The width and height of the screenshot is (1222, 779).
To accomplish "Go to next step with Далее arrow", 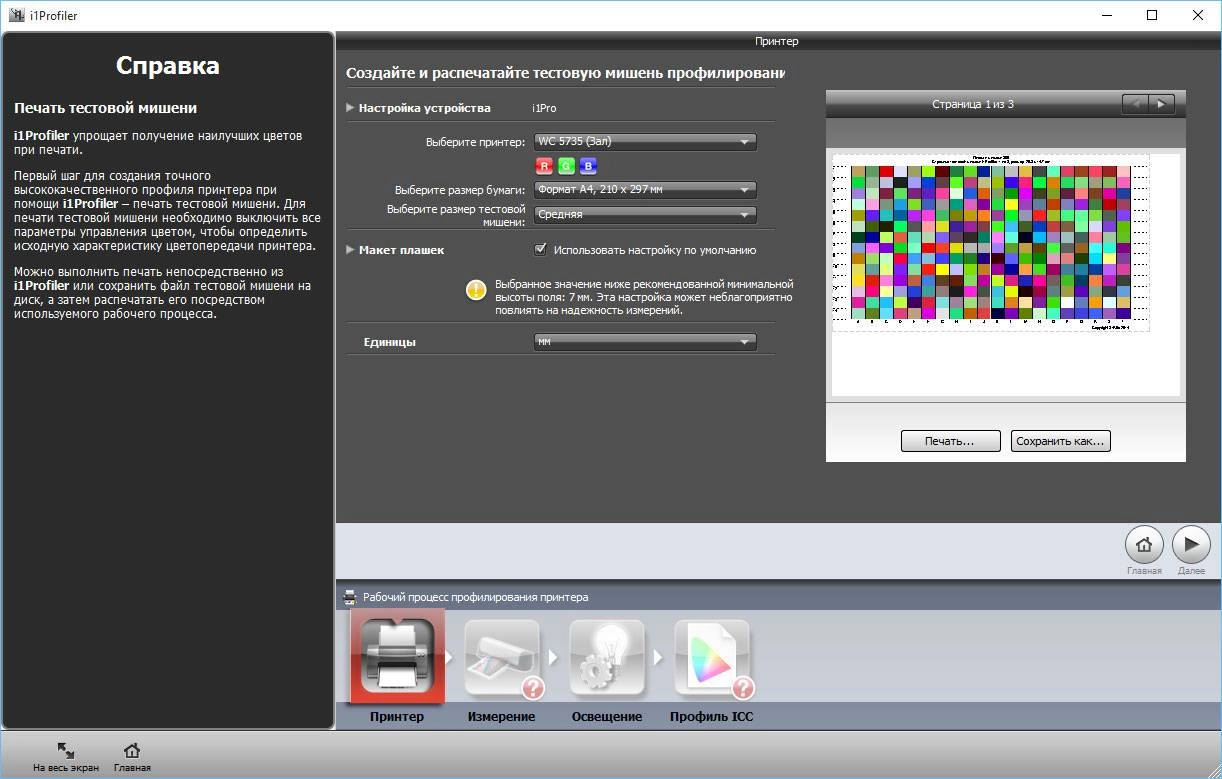I will click(x=1191, y=545).
